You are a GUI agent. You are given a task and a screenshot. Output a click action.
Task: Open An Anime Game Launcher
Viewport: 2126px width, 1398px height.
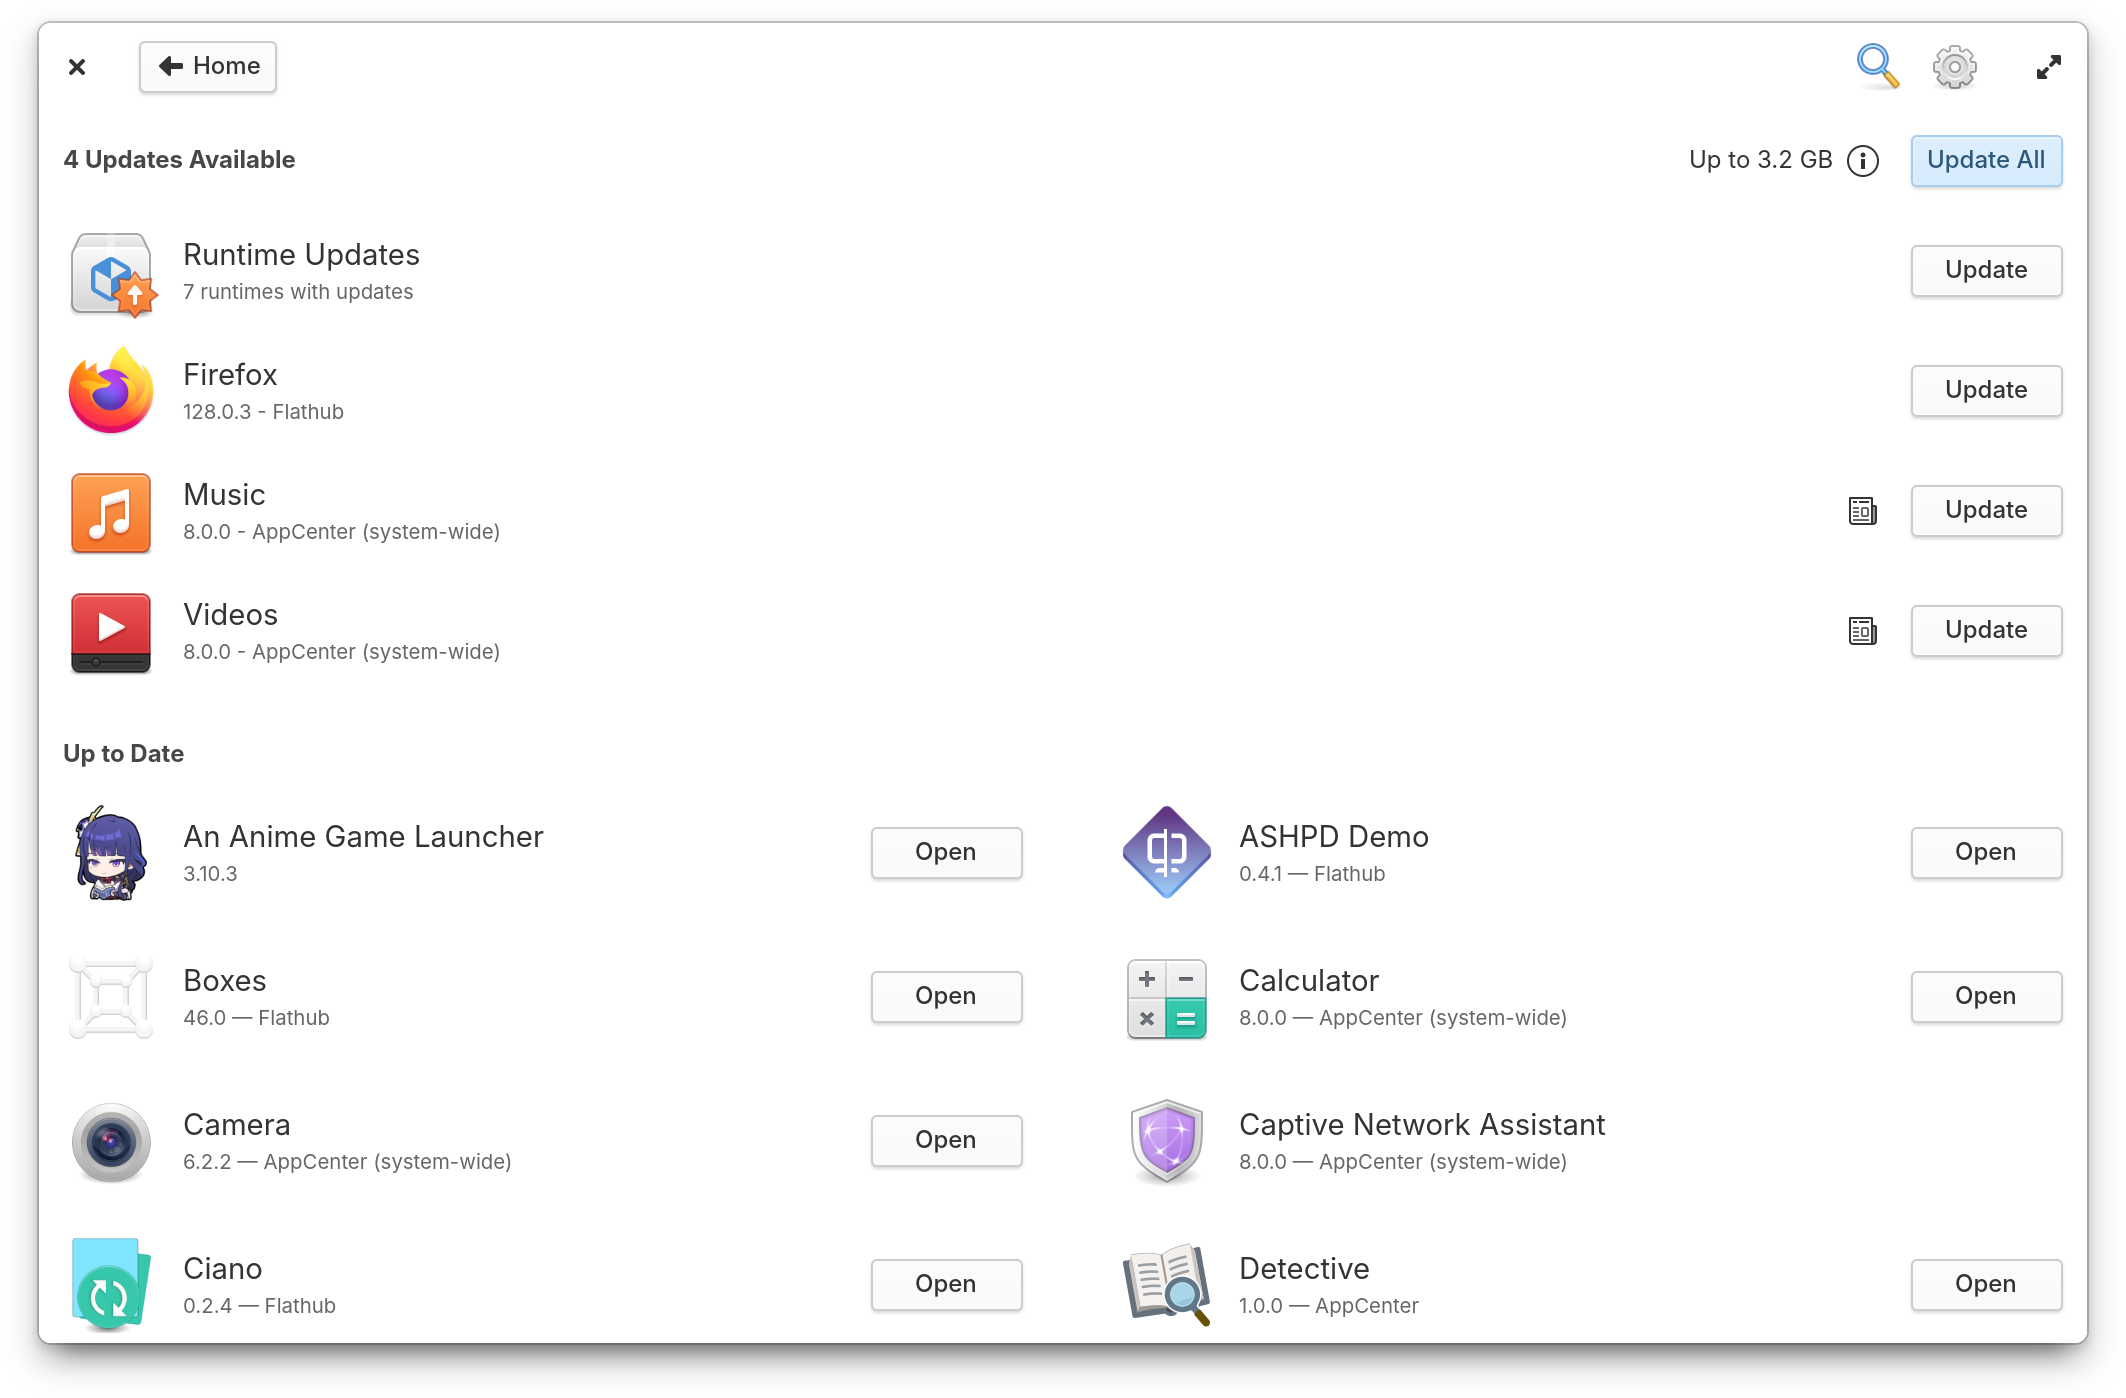tap(945, 852)
